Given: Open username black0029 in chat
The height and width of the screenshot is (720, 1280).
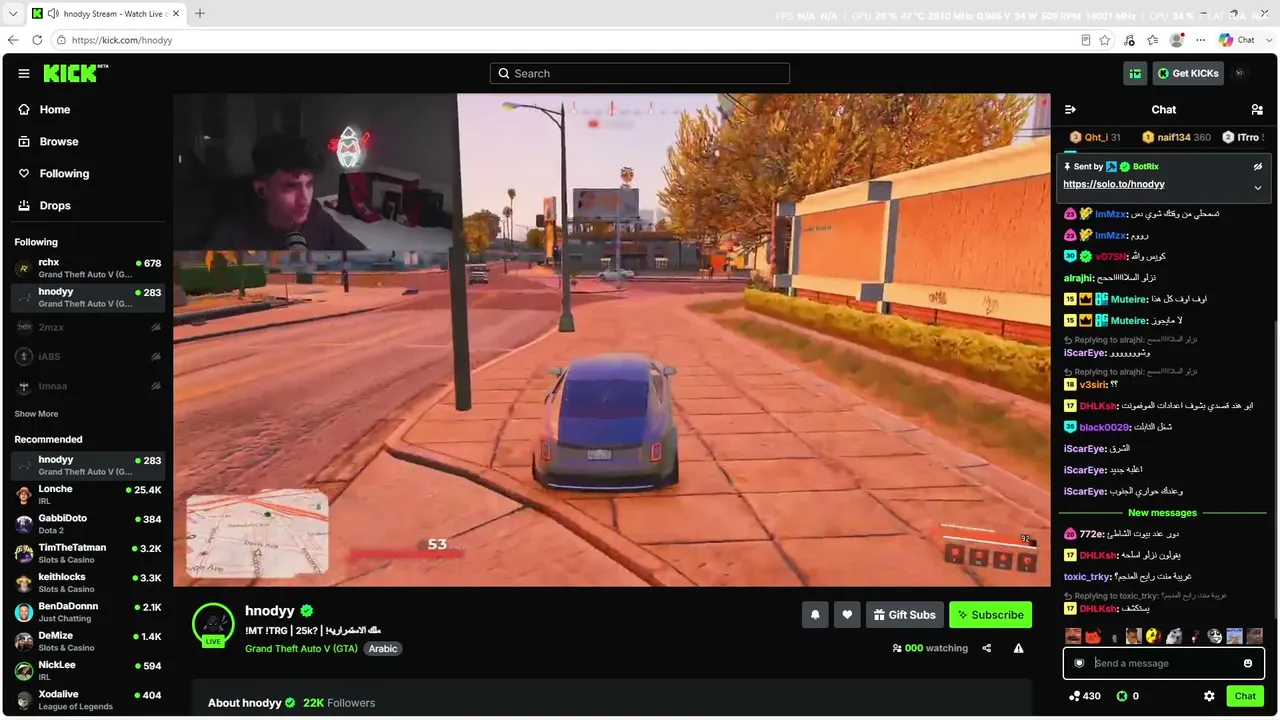Looking at the screenshot, I should (x=1104, y=427).
